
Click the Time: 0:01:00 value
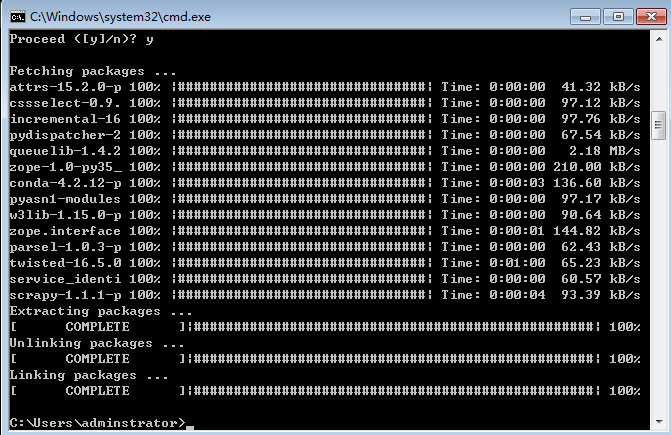[493, 263]
